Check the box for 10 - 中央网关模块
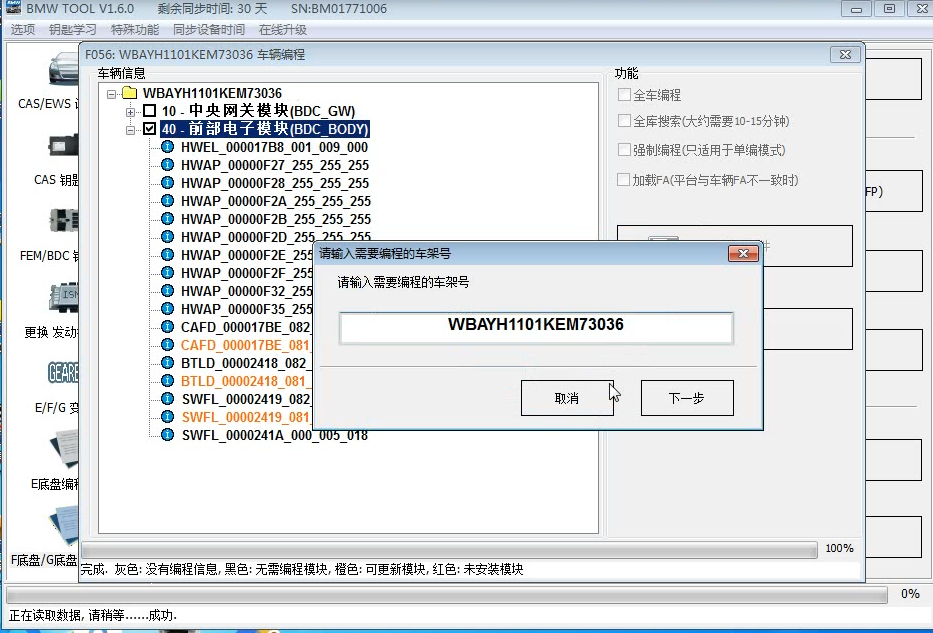The width and height of the screenshot is (933, 633). tap(149, 111)
